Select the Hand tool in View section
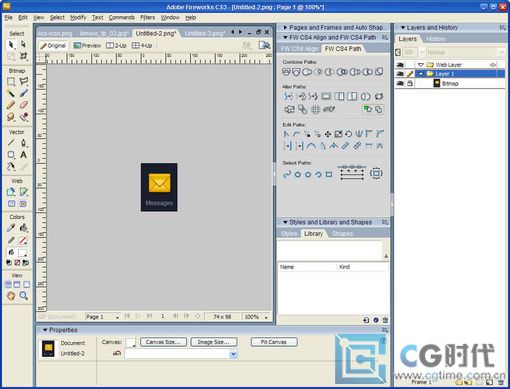The width and height of the screenshot is (510, 389). (x=11, y=295)
